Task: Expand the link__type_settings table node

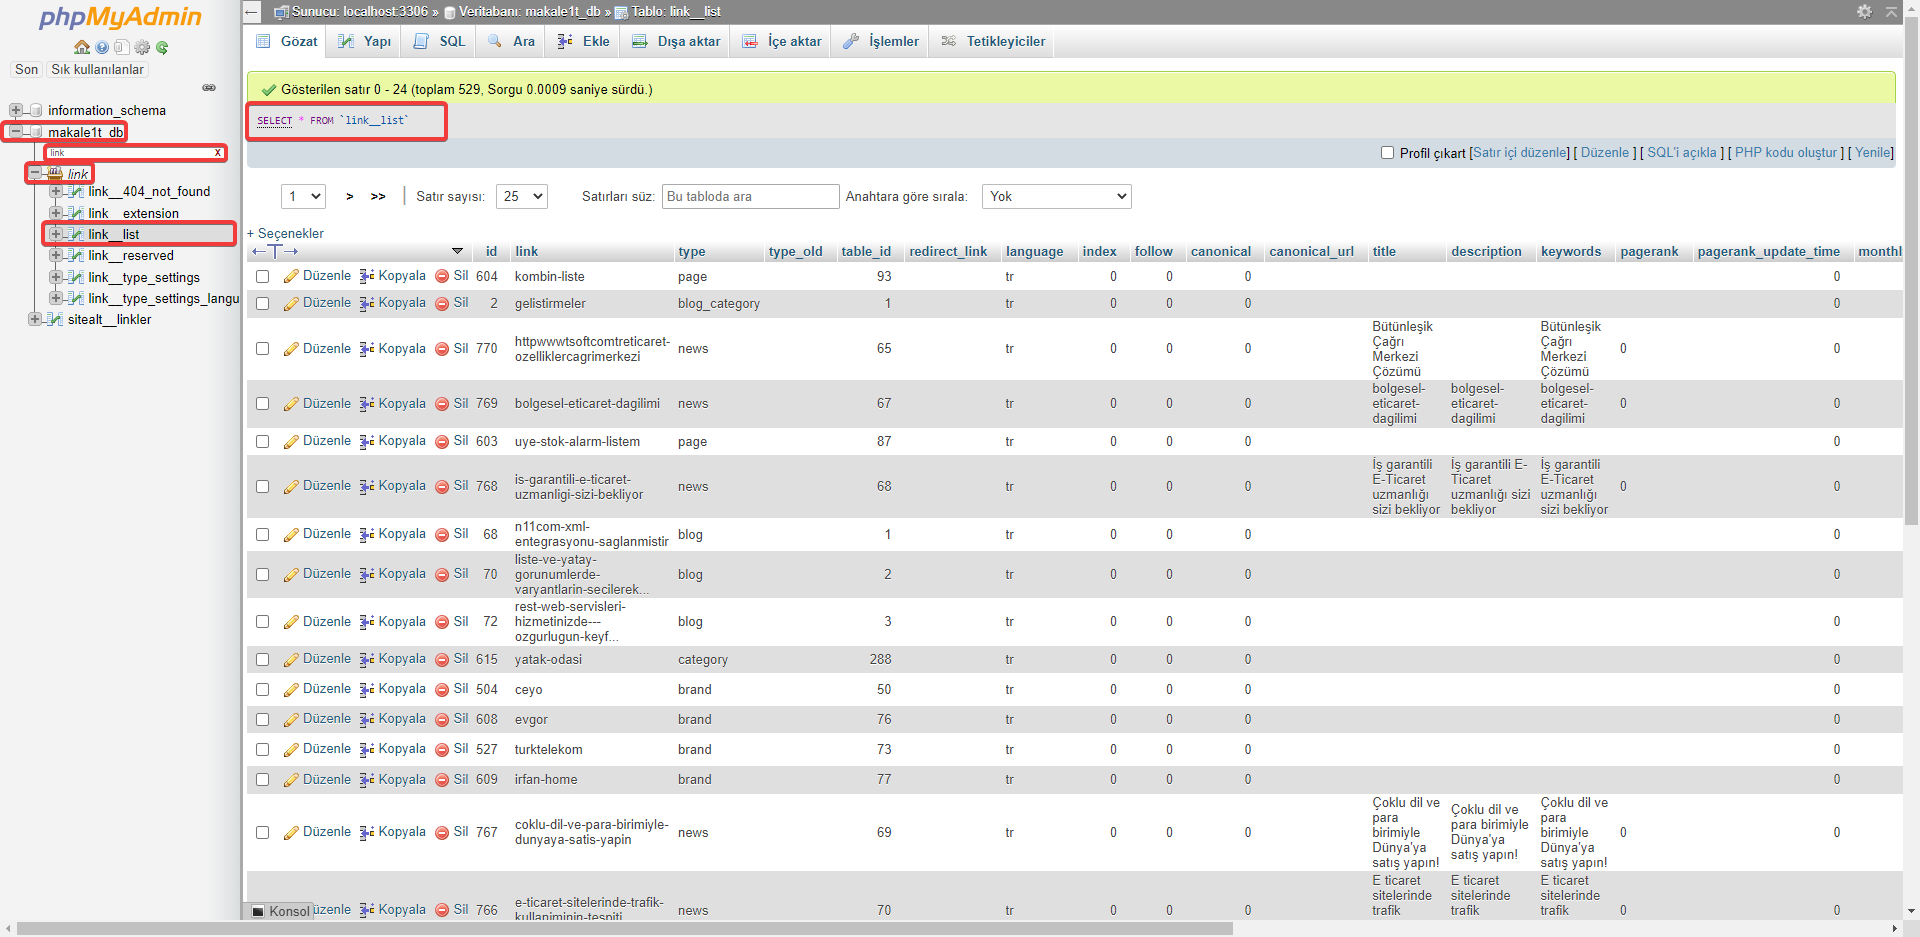Action: coord(56,277)
